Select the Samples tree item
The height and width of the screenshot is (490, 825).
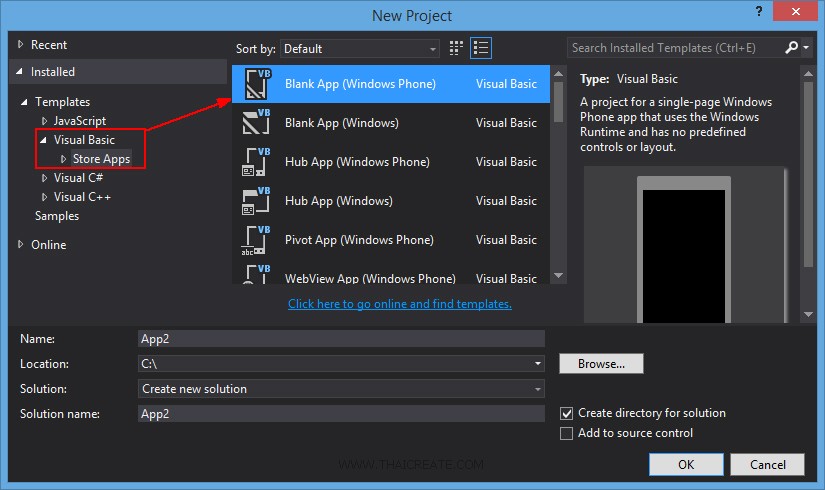click(57, 216)
